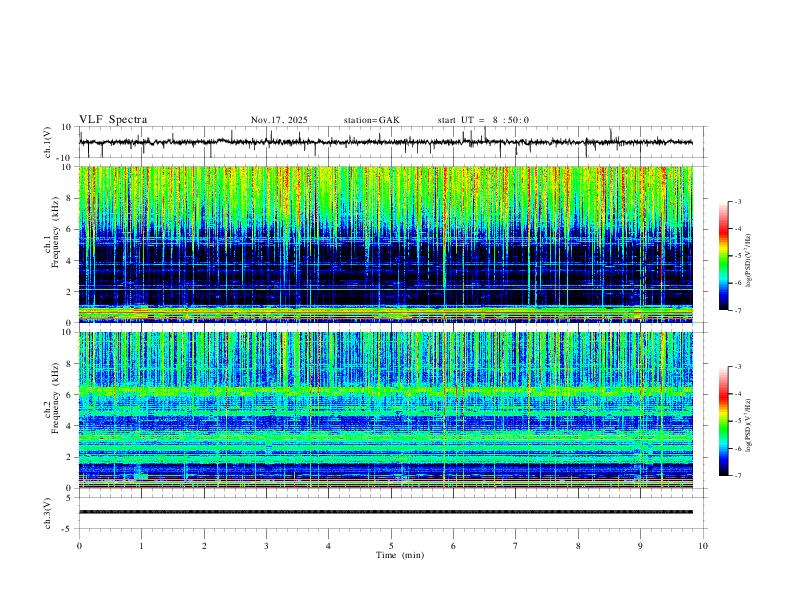Image resolution: width=792 pixels, height=612 pixels.
Task: Click the lower colorbar 'log(PSD)' label
Action: point(749,425)
